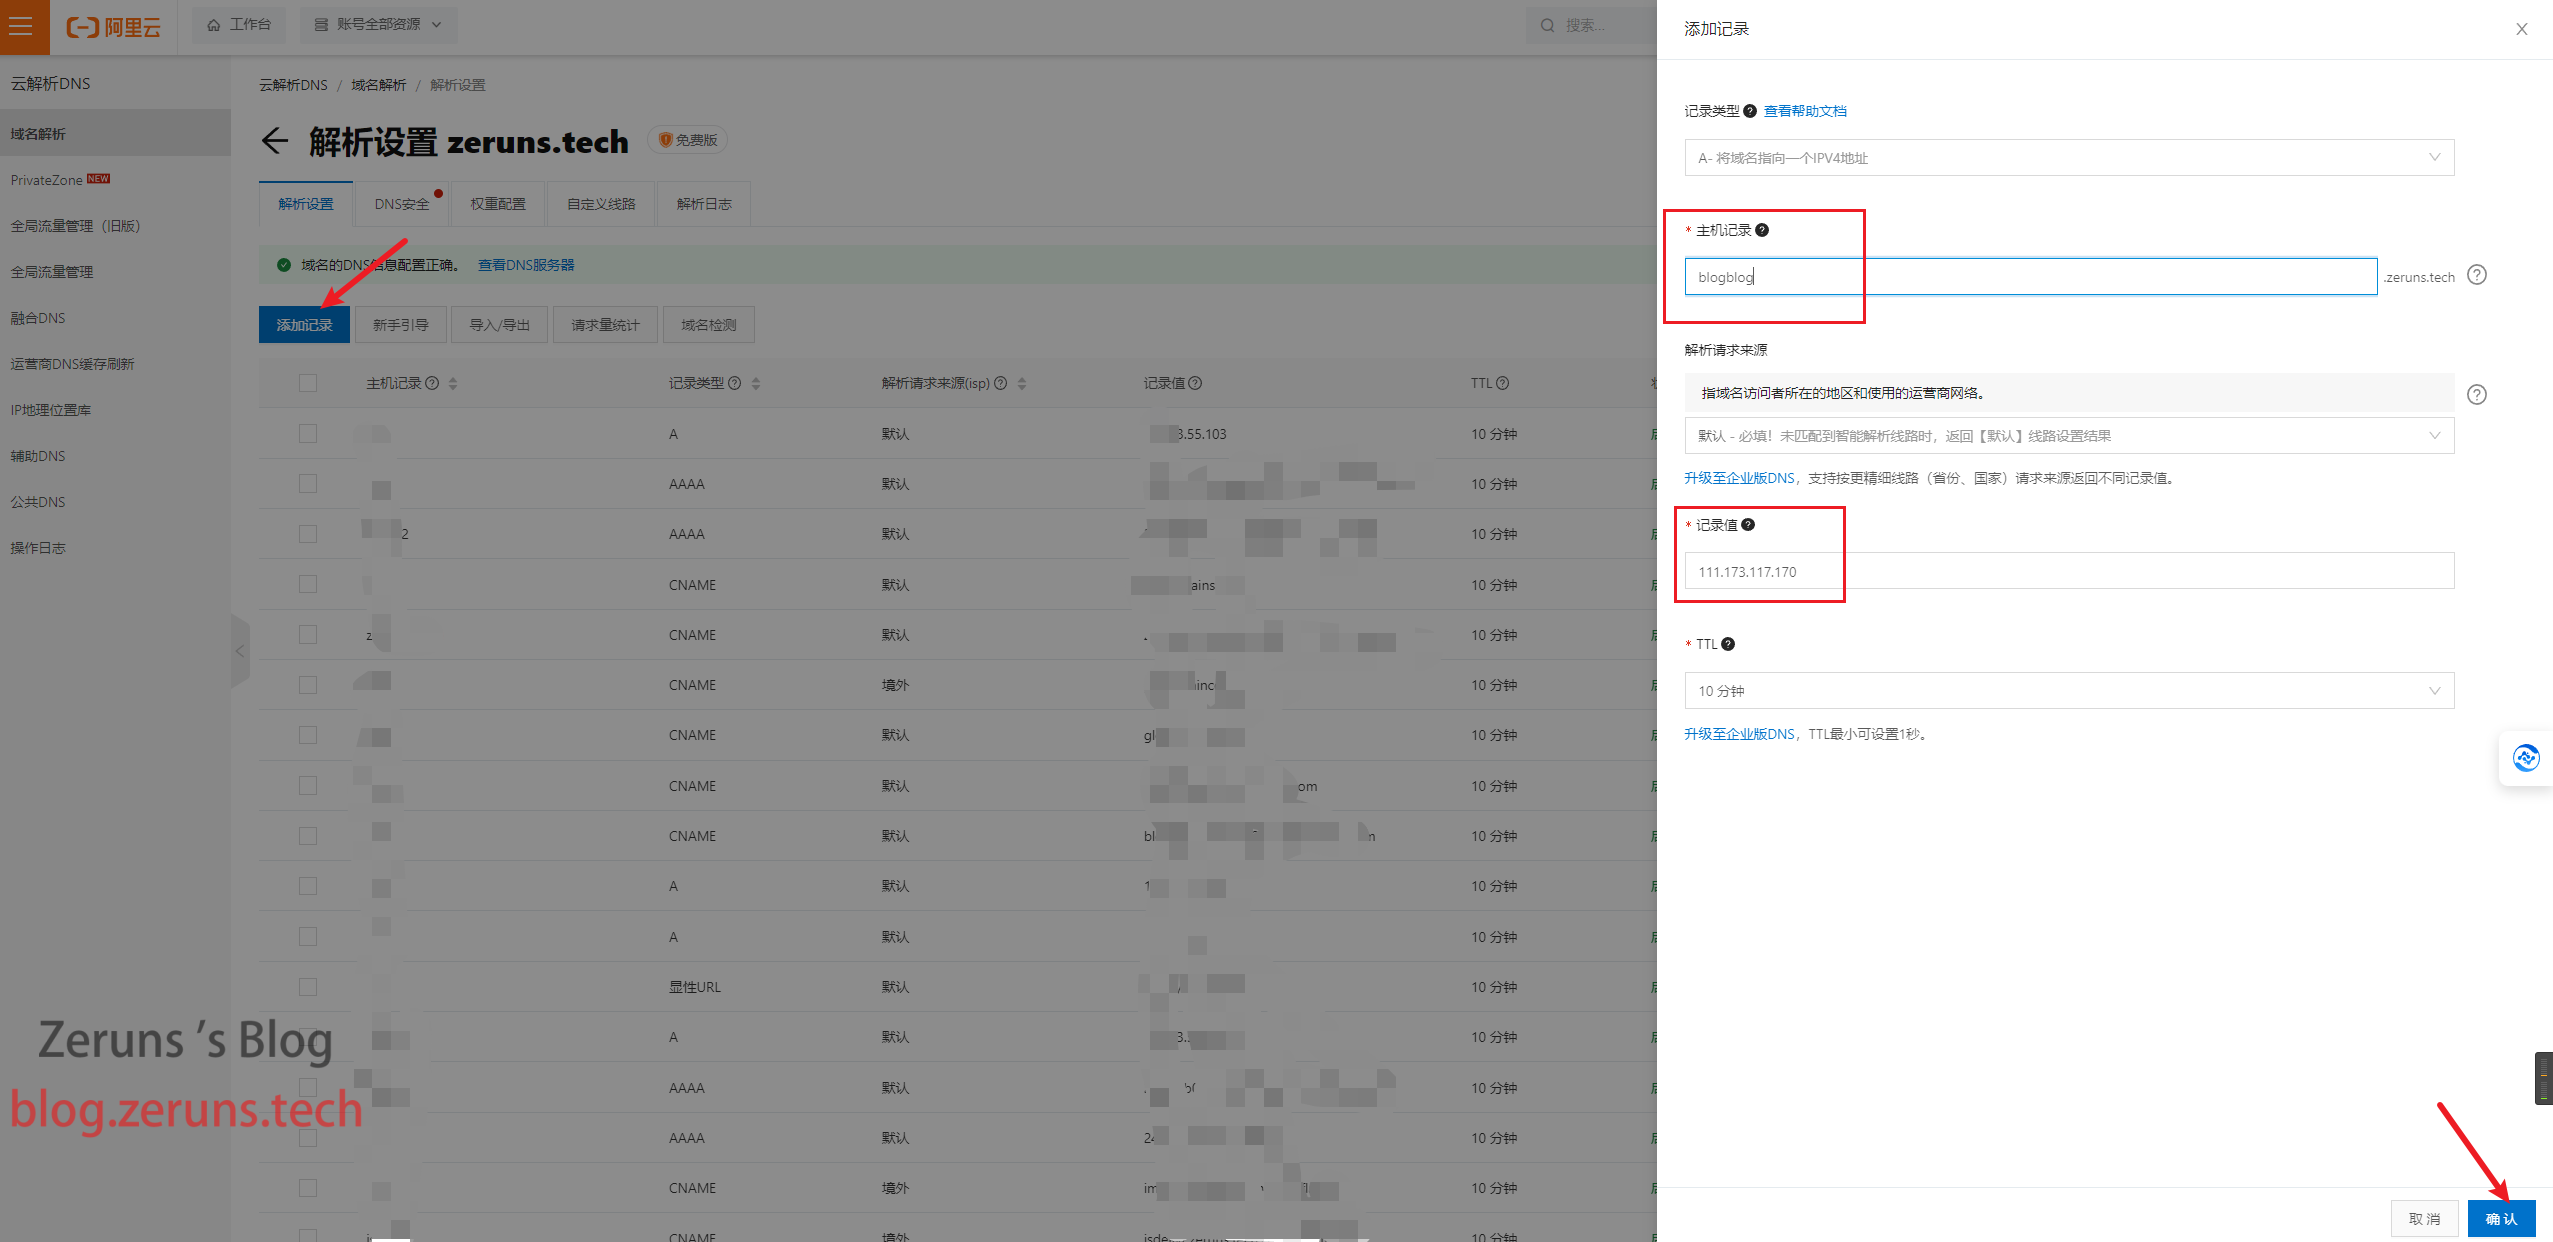Click the floating blue assistant icon on right edge

[2525, 758]
